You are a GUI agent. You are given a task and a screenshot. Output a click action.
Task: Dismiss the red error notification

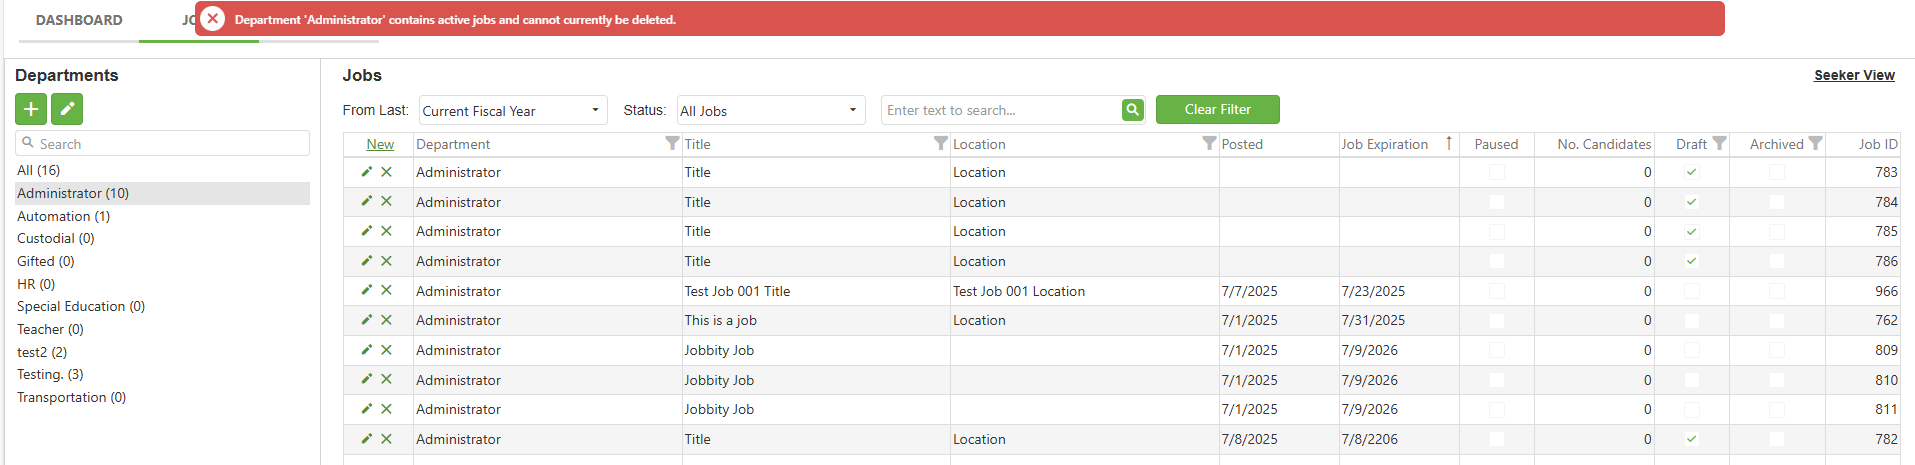(x=212, y=19)
